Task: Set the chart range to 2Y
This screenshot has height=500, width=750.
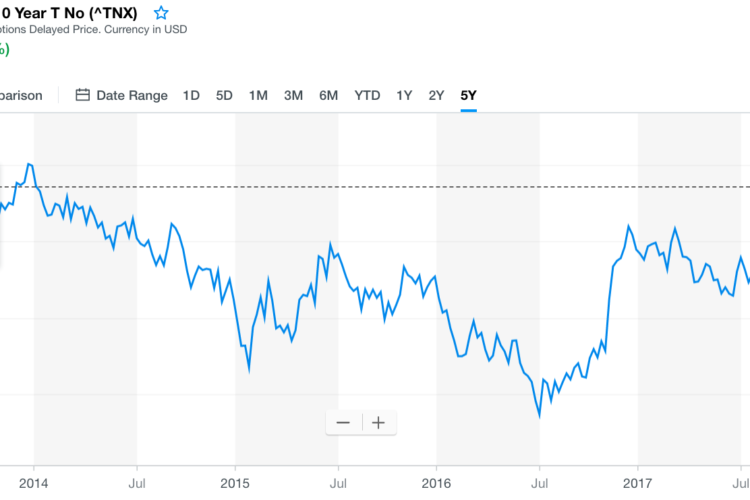Action: pyautogui.click(x=436, y=95)
